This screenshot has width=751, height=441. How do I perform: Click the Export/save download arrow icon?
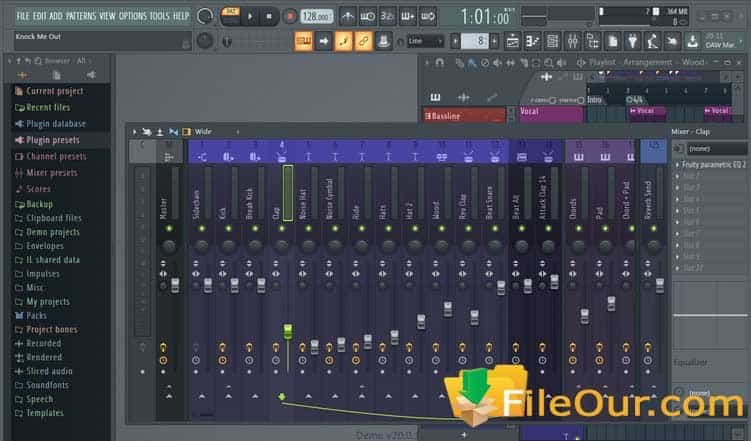tap(692, 42)
